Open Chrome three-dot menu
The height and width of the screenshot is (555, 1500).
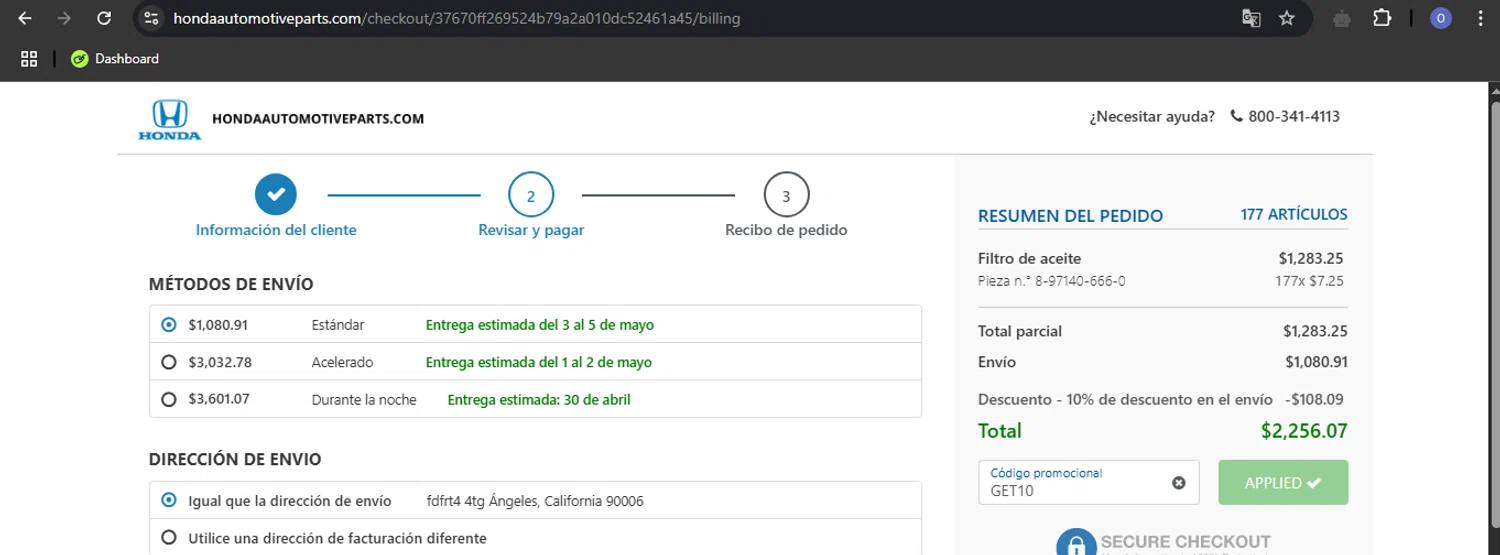[x=1480, y=18]
